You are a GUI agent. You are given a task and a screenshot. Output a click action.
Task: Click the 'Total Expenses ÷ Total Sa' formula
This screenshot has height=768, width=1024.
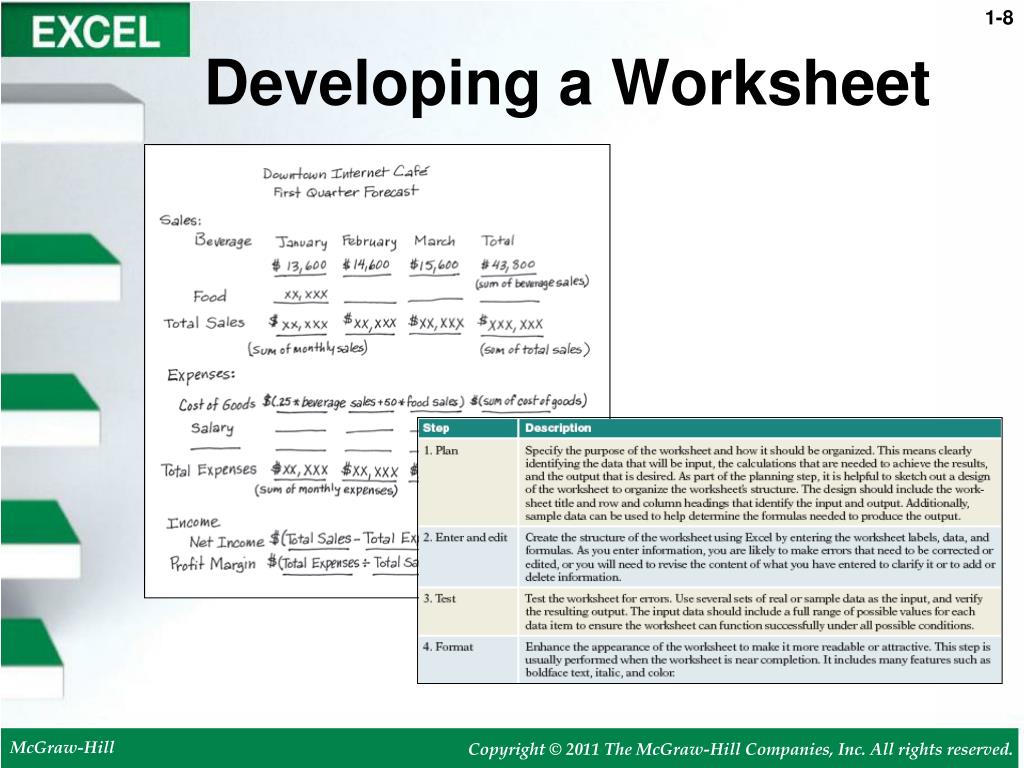point(342,563)
